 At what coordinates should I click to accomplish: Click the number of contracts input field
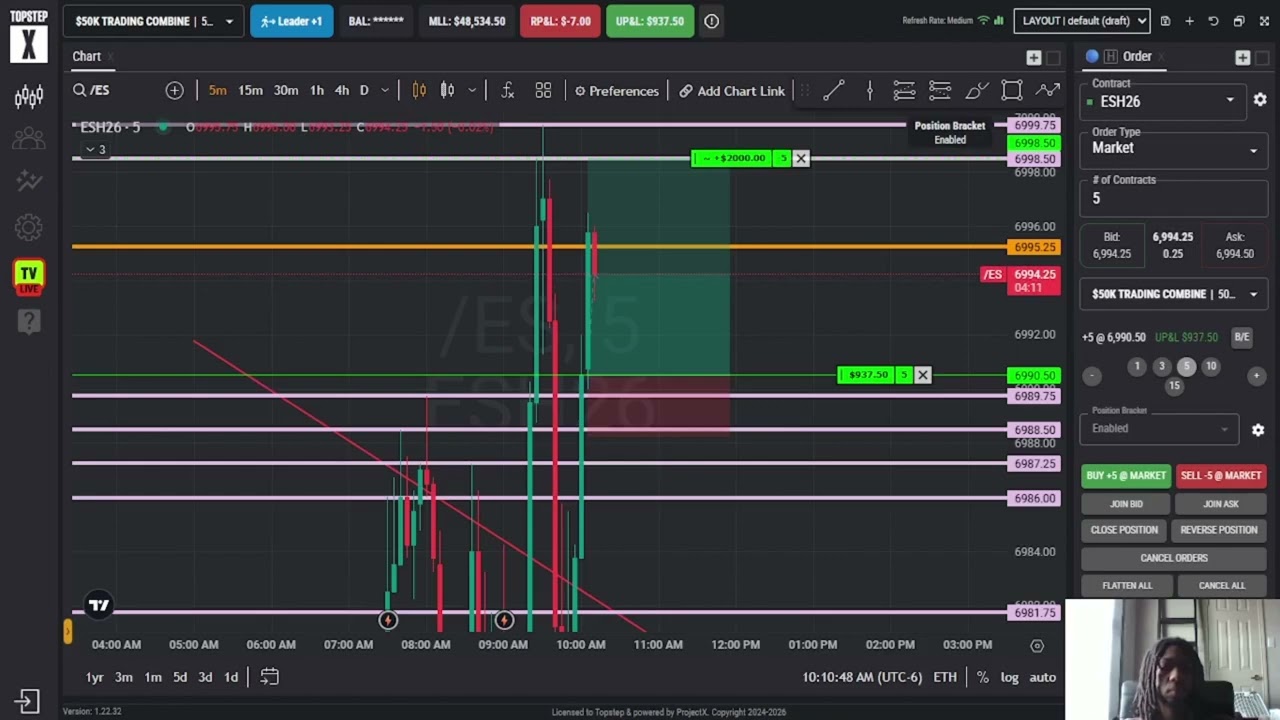(1172, 199)
